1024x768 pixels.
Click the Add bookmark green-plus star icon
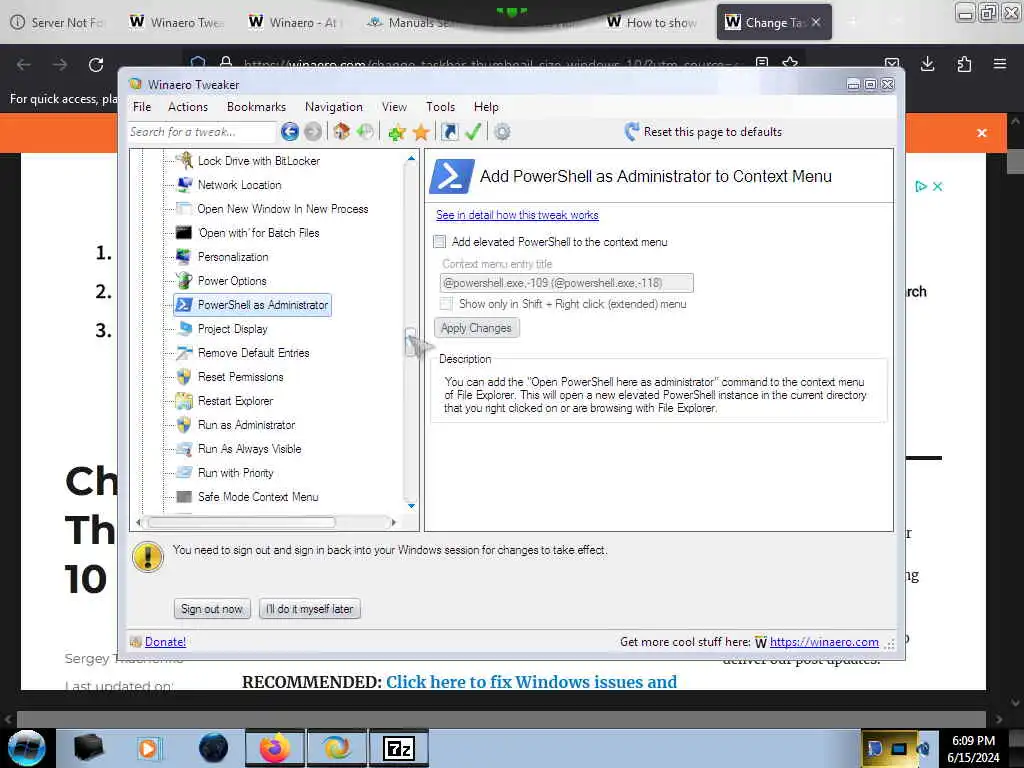[396, 133]
